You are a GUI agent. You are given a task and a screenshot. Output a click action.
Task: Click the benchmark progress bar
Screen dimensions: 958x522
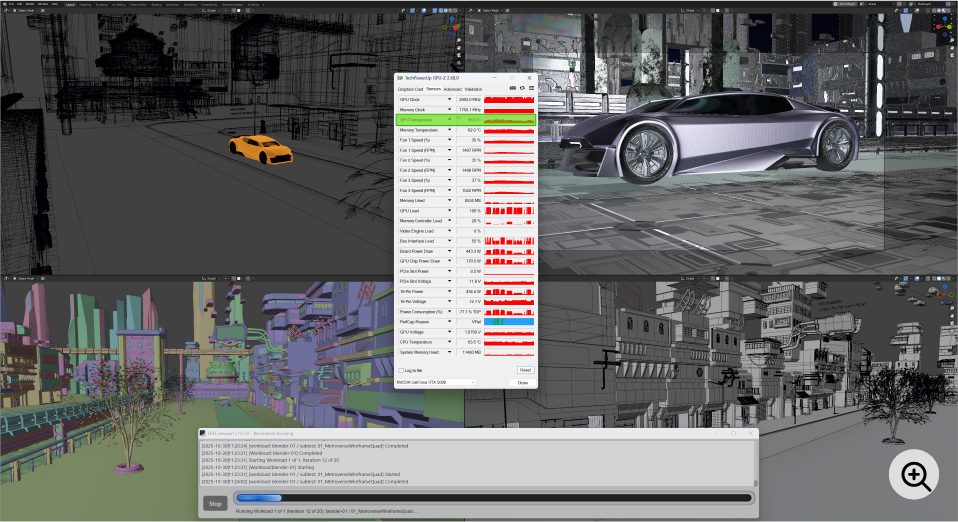pyautogui.click(x=492, y=498)
